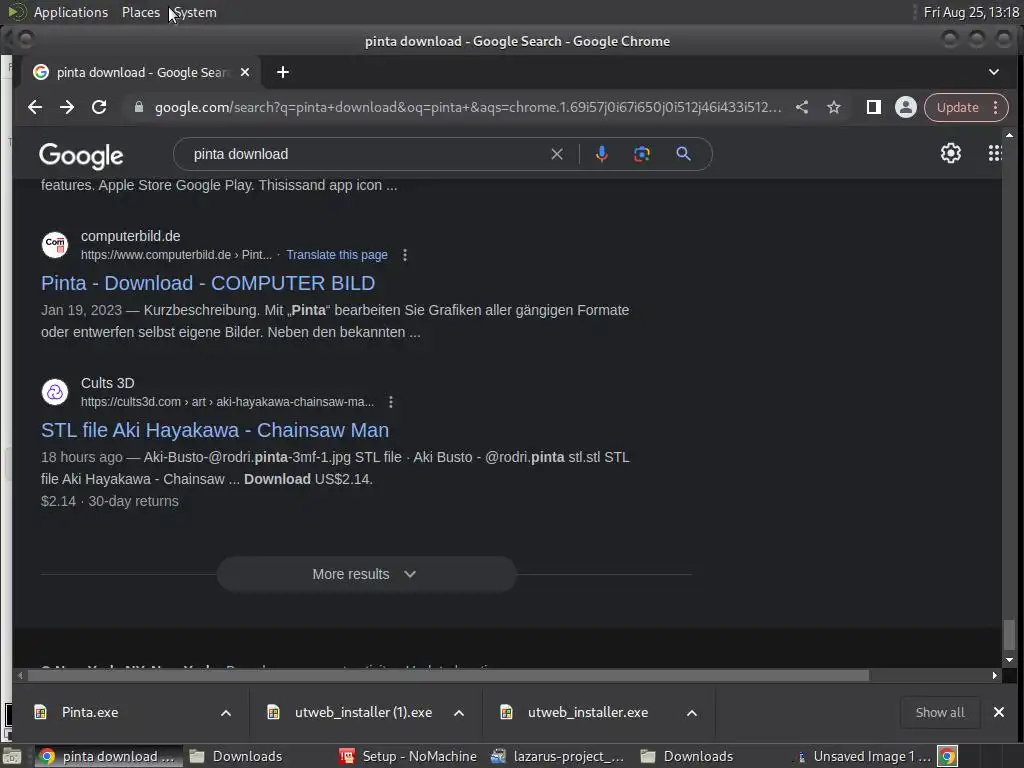
Task: Open a new Chrome tab
Action: [283, 72]
